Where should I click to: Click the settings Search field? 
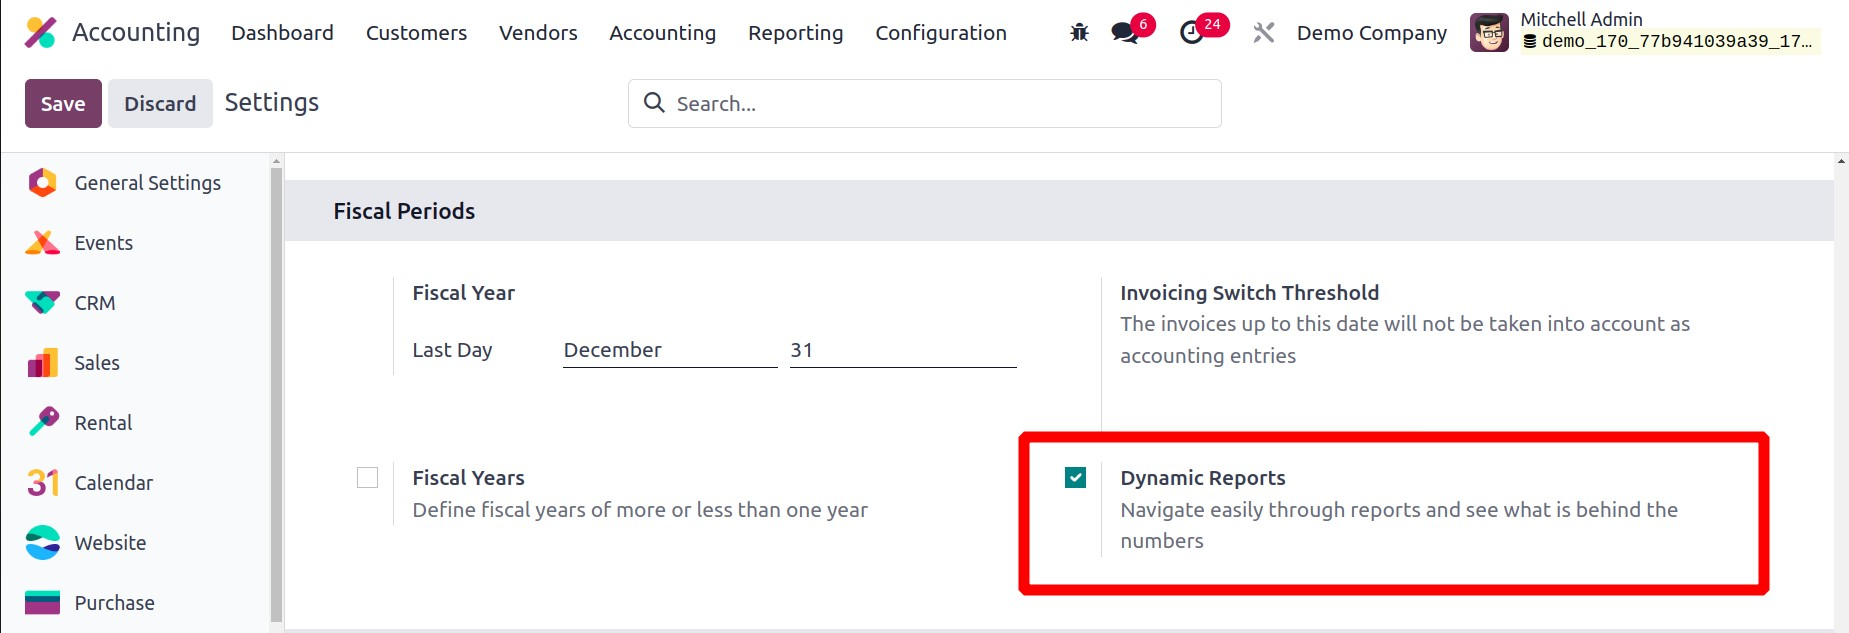tap(940, 104)
